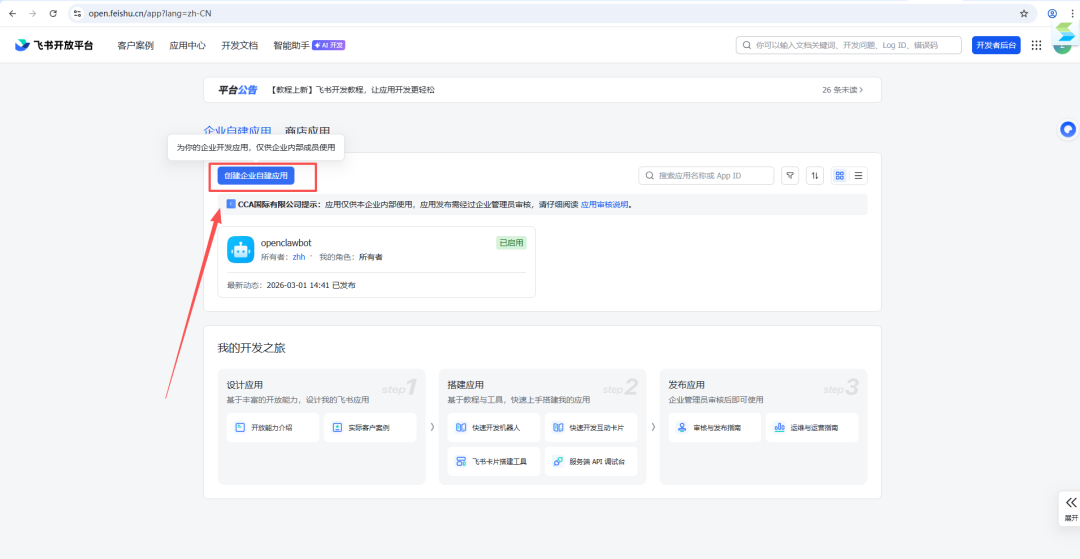Select the 商店应用 tab
1080x559 pixels.
307,130
